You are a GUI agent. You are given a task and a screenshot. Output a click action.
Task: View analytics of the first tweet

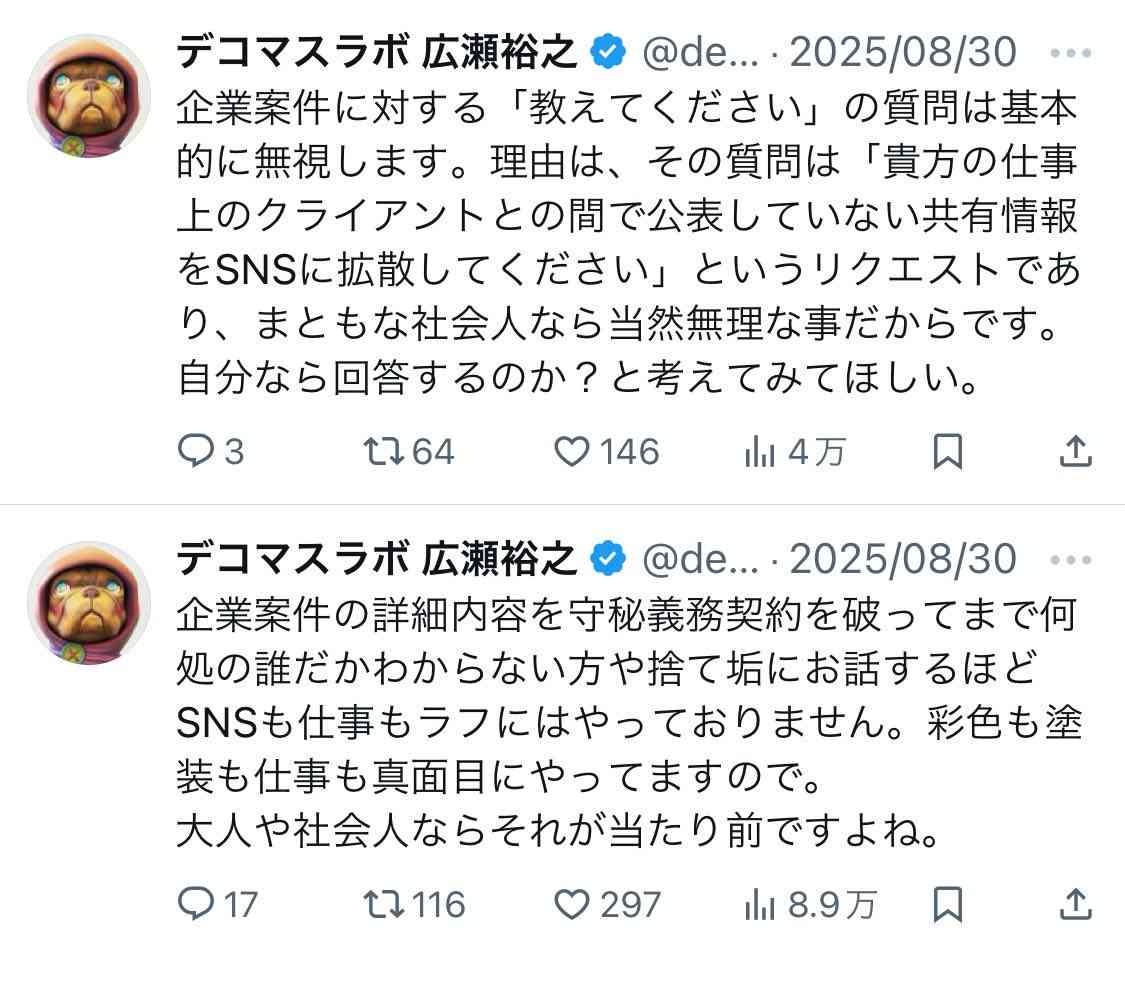tap(760, 453)
